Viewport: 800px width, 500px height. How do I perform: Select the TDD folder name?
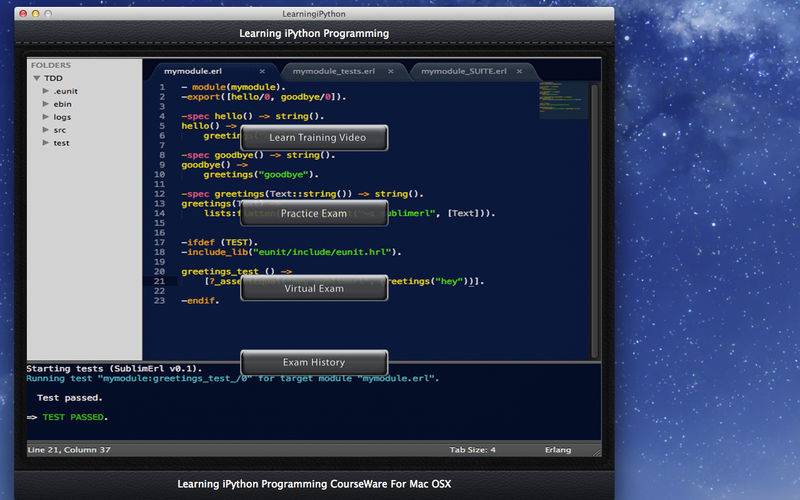(x=53, y=78)
